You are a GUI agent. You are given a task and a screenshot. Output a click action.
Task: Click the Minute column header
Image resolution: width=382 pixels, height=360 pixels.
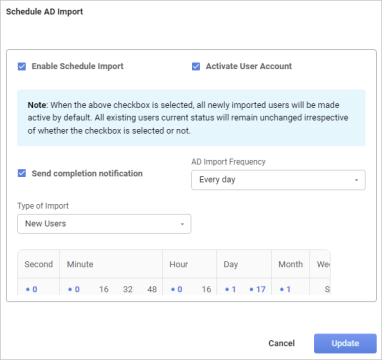[80, 264]
